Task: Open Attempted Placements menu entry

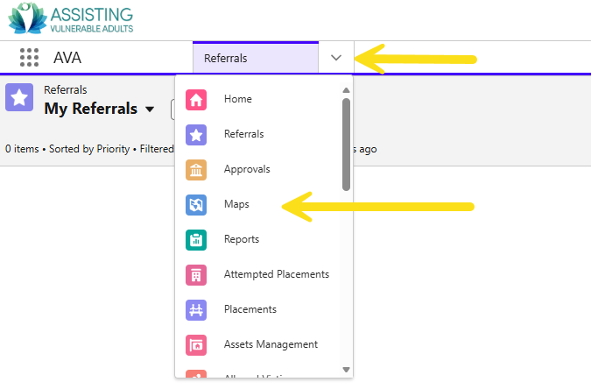Action: [x=276, y=274]
